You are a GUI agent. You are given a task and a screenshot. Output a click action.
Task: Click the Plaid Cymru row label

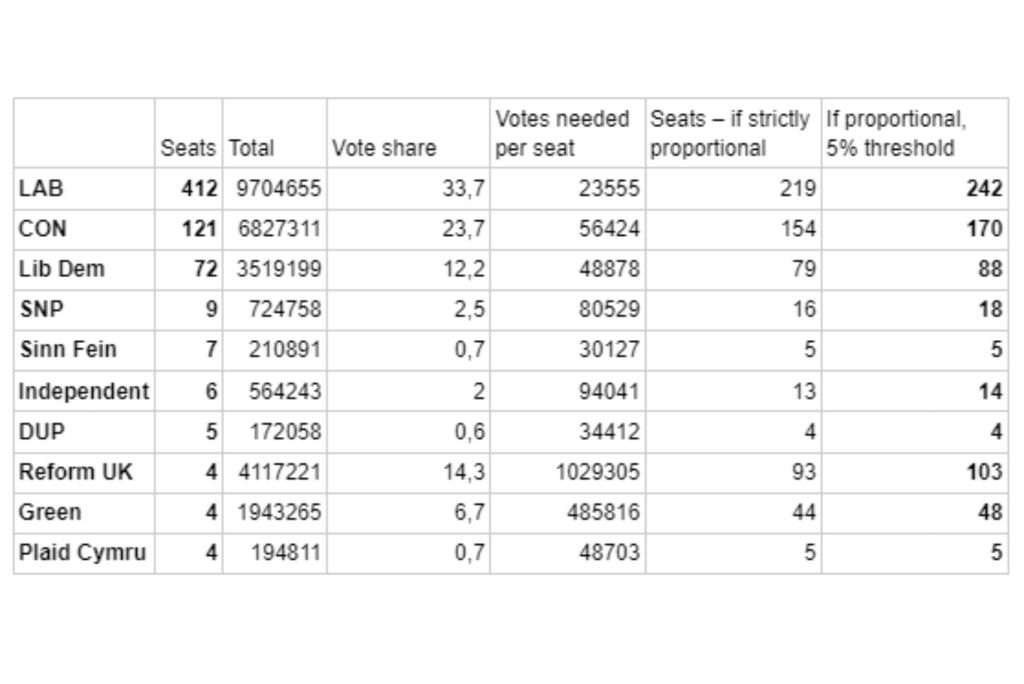(83, 552)
